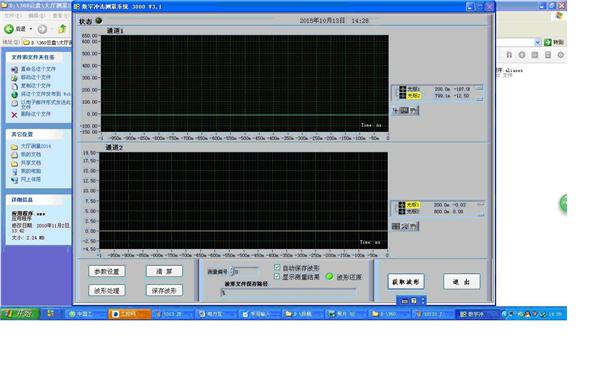Screen dimensions: 600x375
Task: Select channel 1 highlighted cursor 光标2 icon
Action: coord(403,95)
